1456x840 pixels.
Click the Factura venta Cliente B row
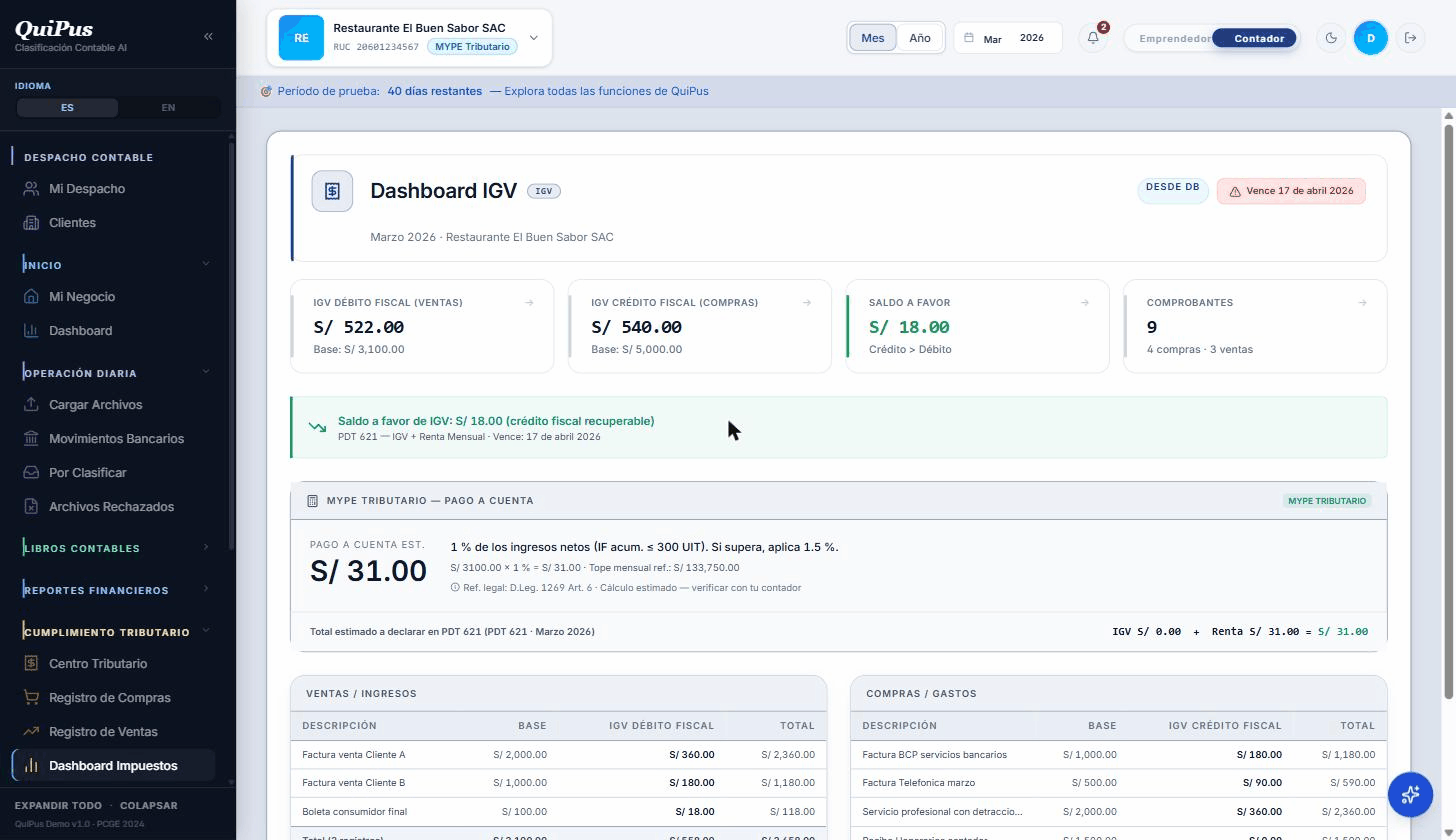(559, 783)
